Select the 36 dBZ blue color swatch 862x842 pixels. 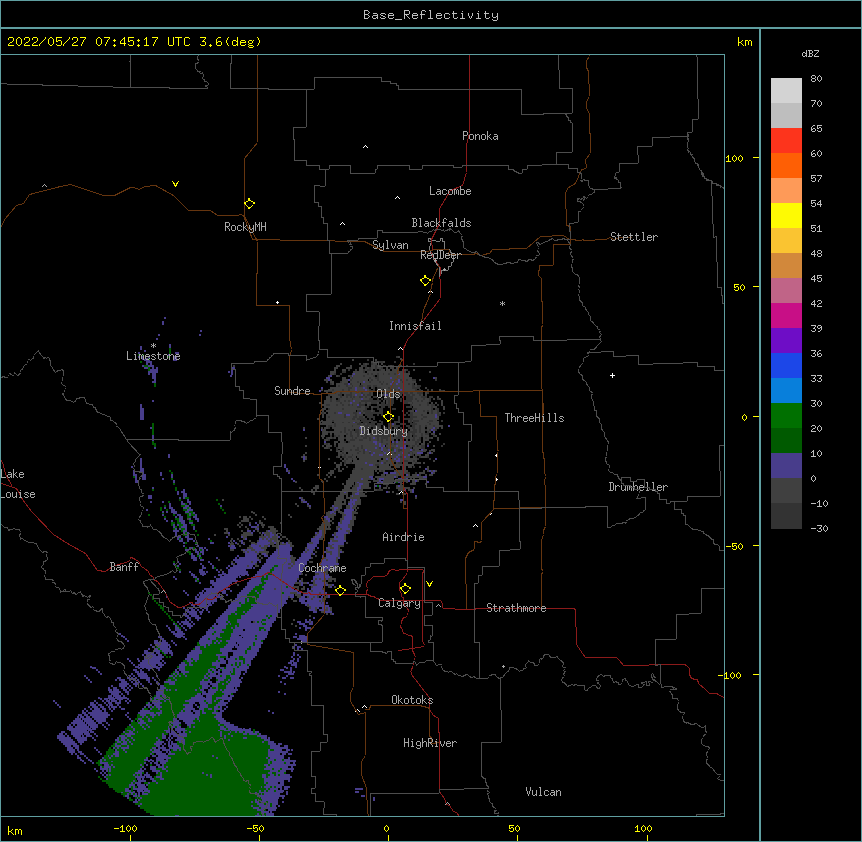[786, 365]
